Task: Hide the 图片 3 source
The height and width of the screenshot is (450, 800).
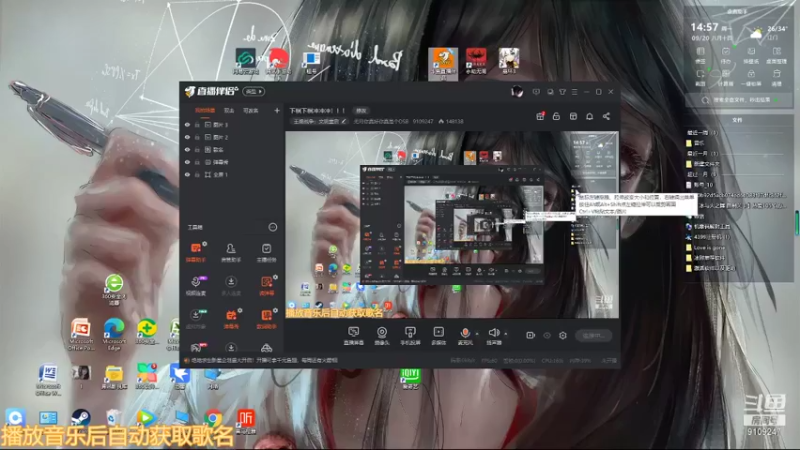Action: [187, 124]
